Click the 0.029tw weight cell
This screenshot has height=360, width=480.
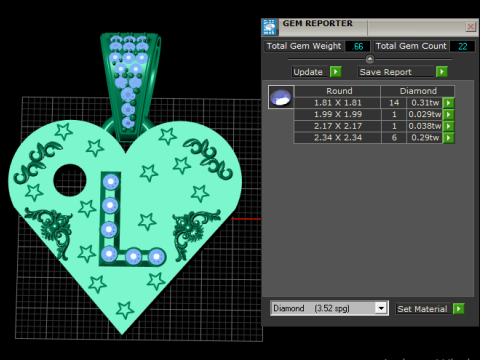(x=425, y=114)
